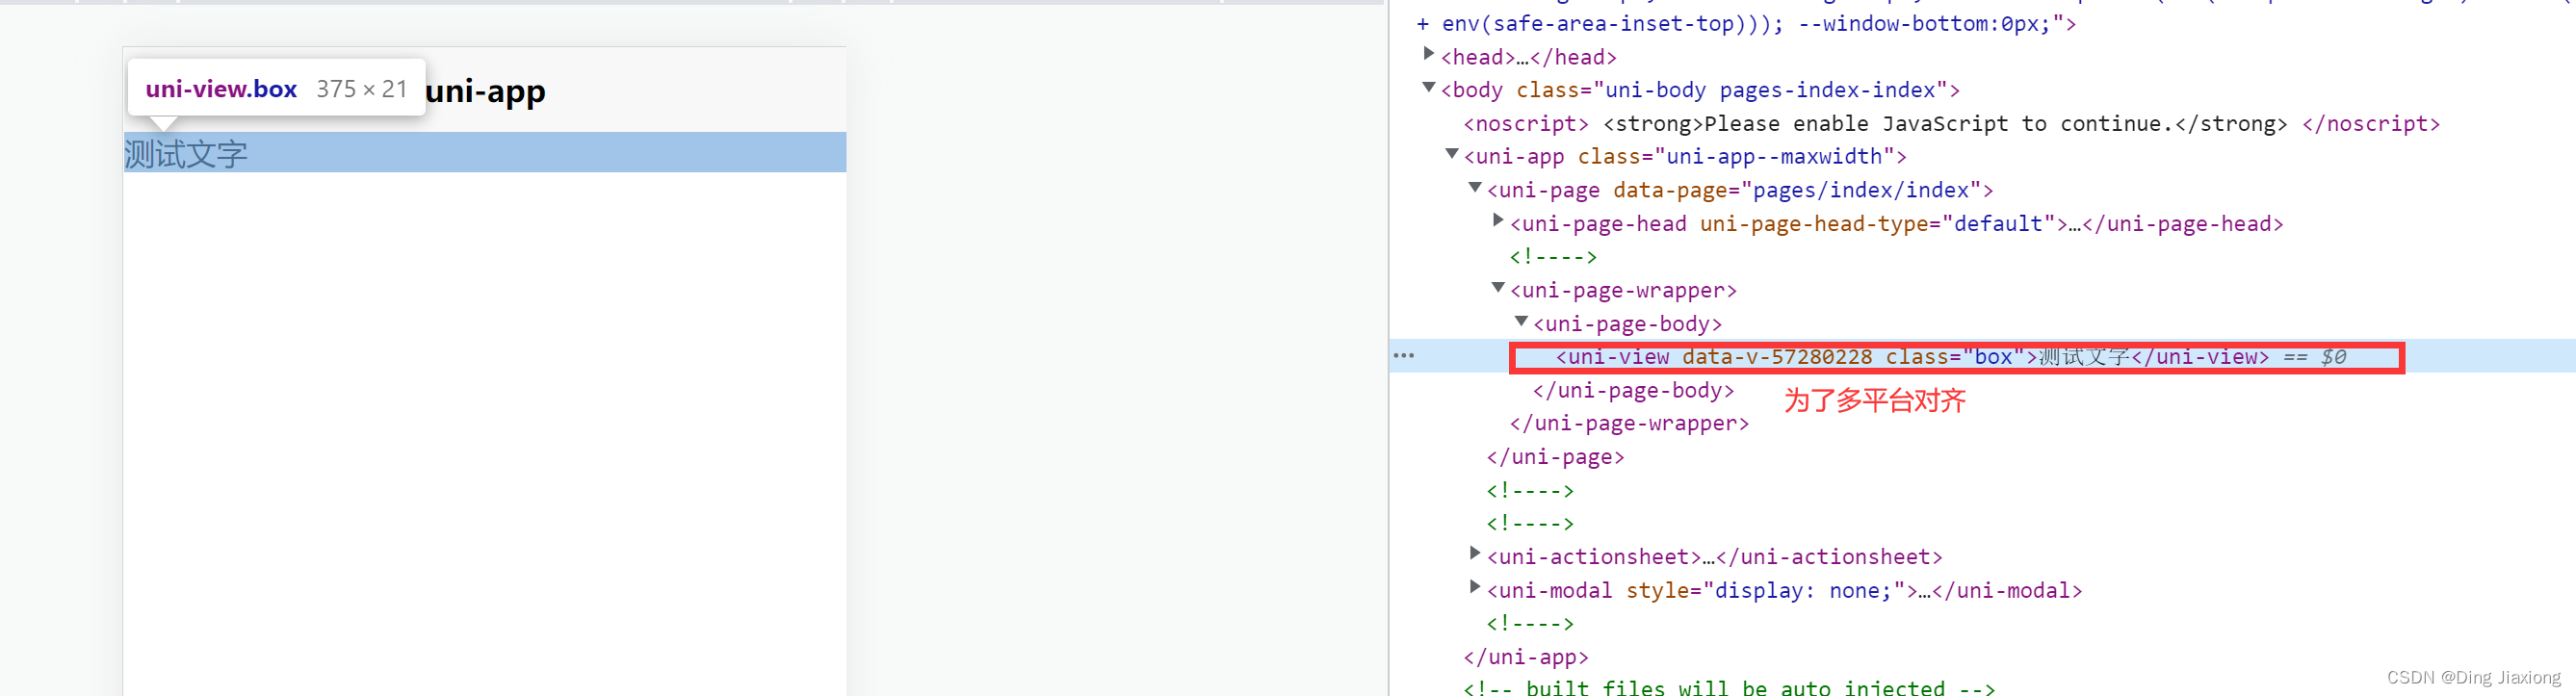Select the comment node below uni-page-head
Screen dimensions: 2576x696
coord(1553,257)
